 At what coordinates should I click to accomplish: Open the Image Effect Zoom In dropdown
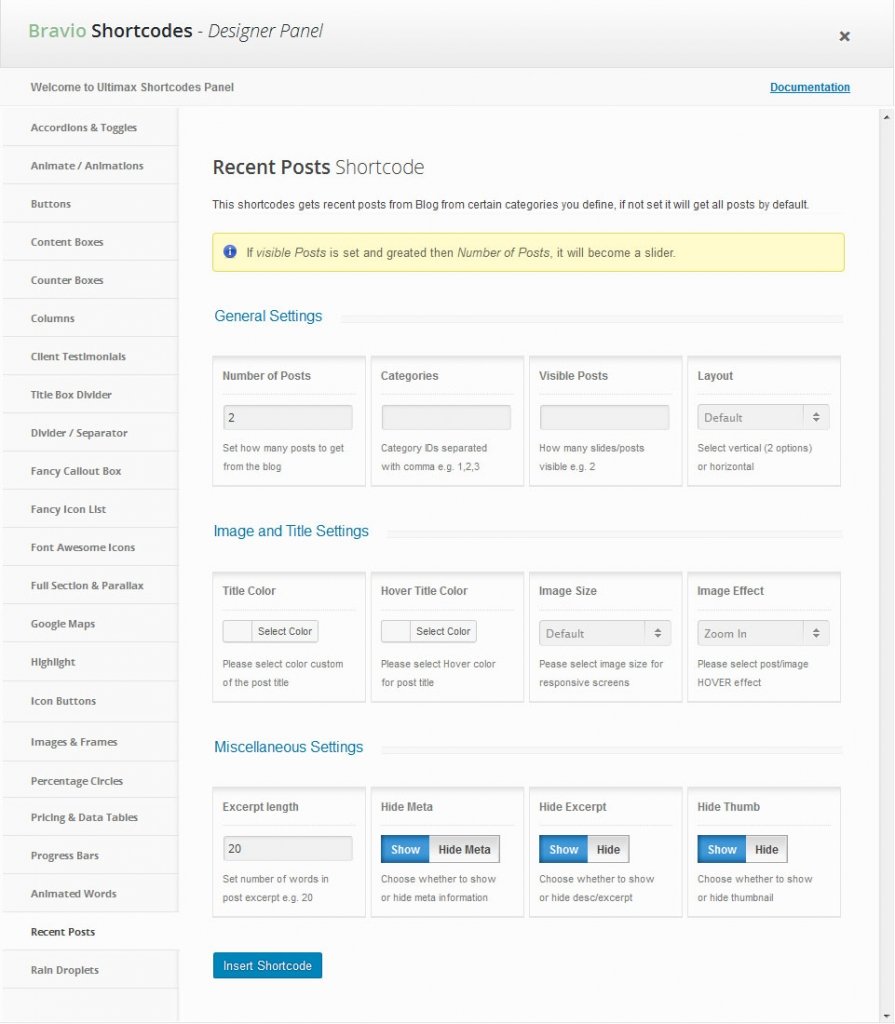[x=763, y=633]
